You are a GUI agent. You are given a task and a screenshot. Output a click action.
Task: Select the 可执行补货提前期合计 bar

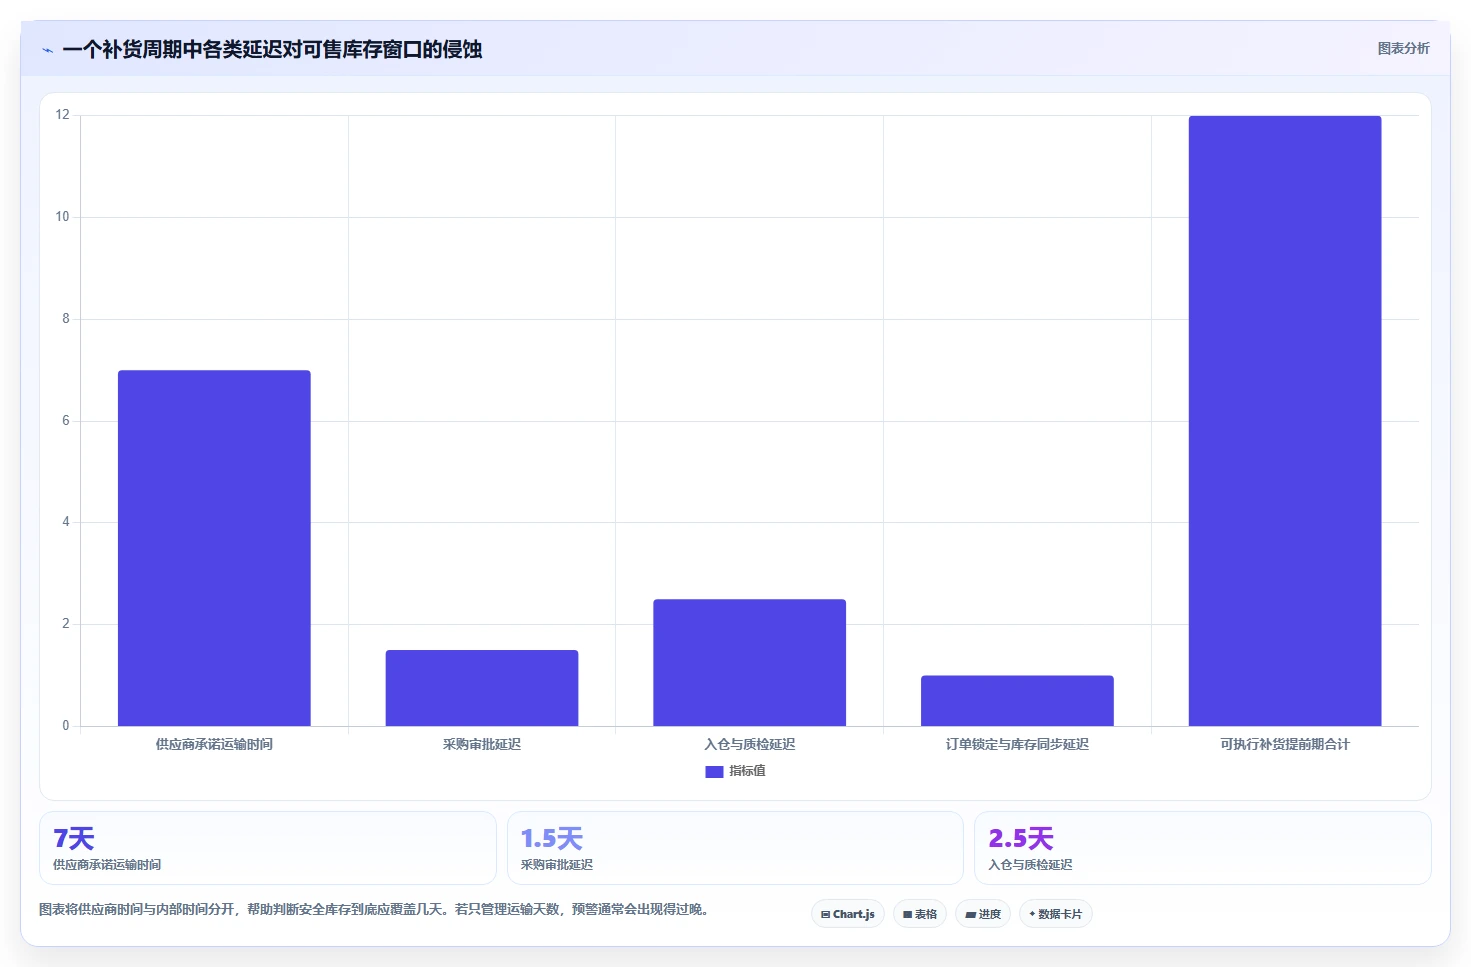[x=1285, y=421]
